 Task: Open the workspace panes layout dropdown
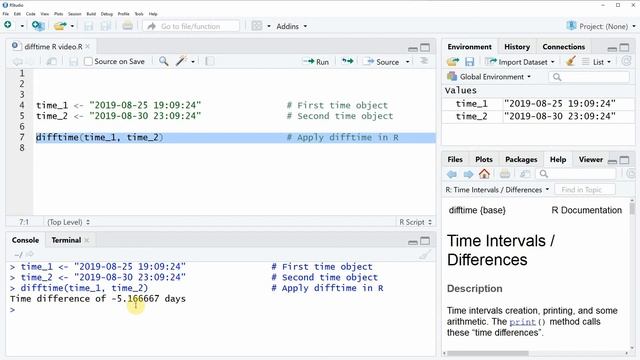261,26
